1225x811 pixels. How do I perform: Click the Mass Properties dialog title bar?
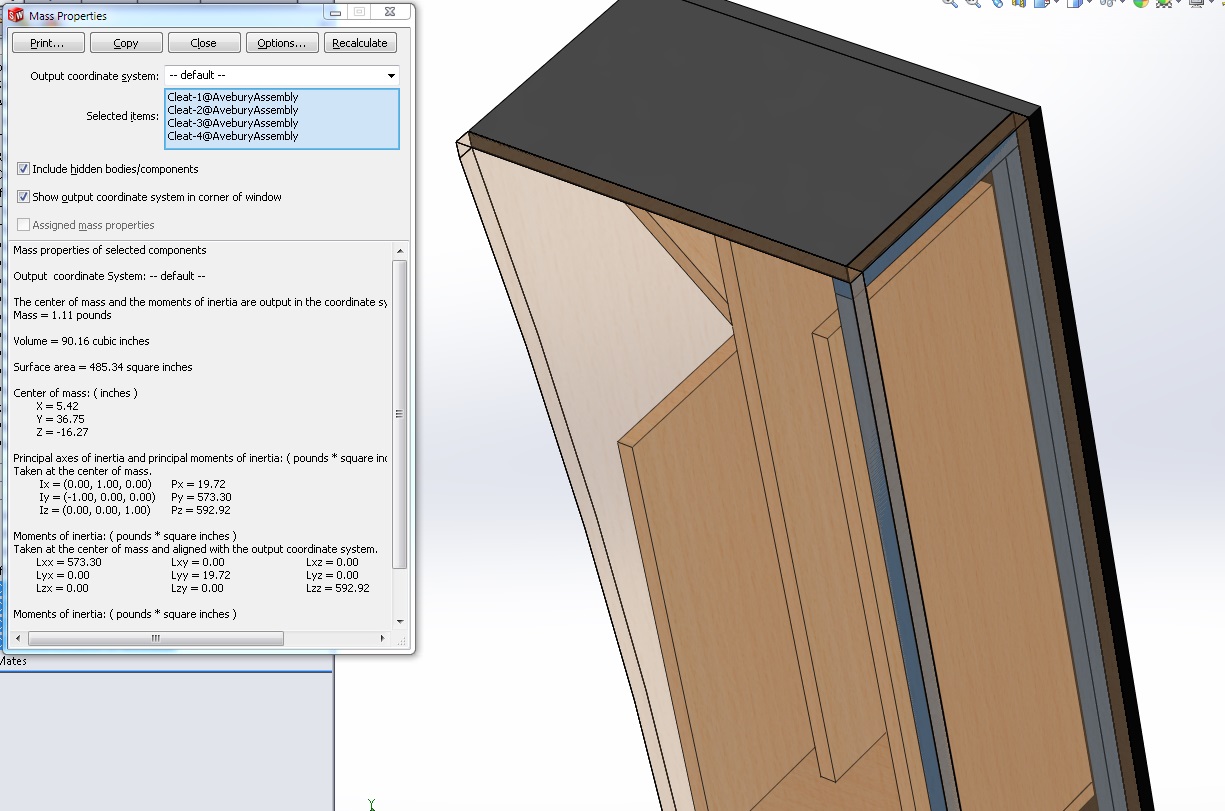click(x=170, y=15)
